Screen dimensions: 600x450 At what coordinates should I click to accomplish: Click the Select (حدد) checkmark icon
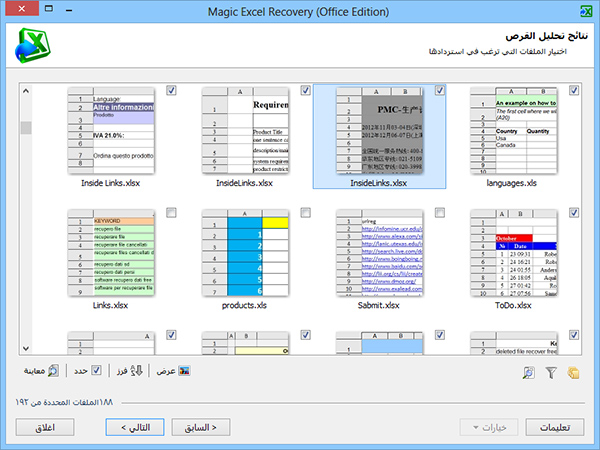(x=96, y=370)
